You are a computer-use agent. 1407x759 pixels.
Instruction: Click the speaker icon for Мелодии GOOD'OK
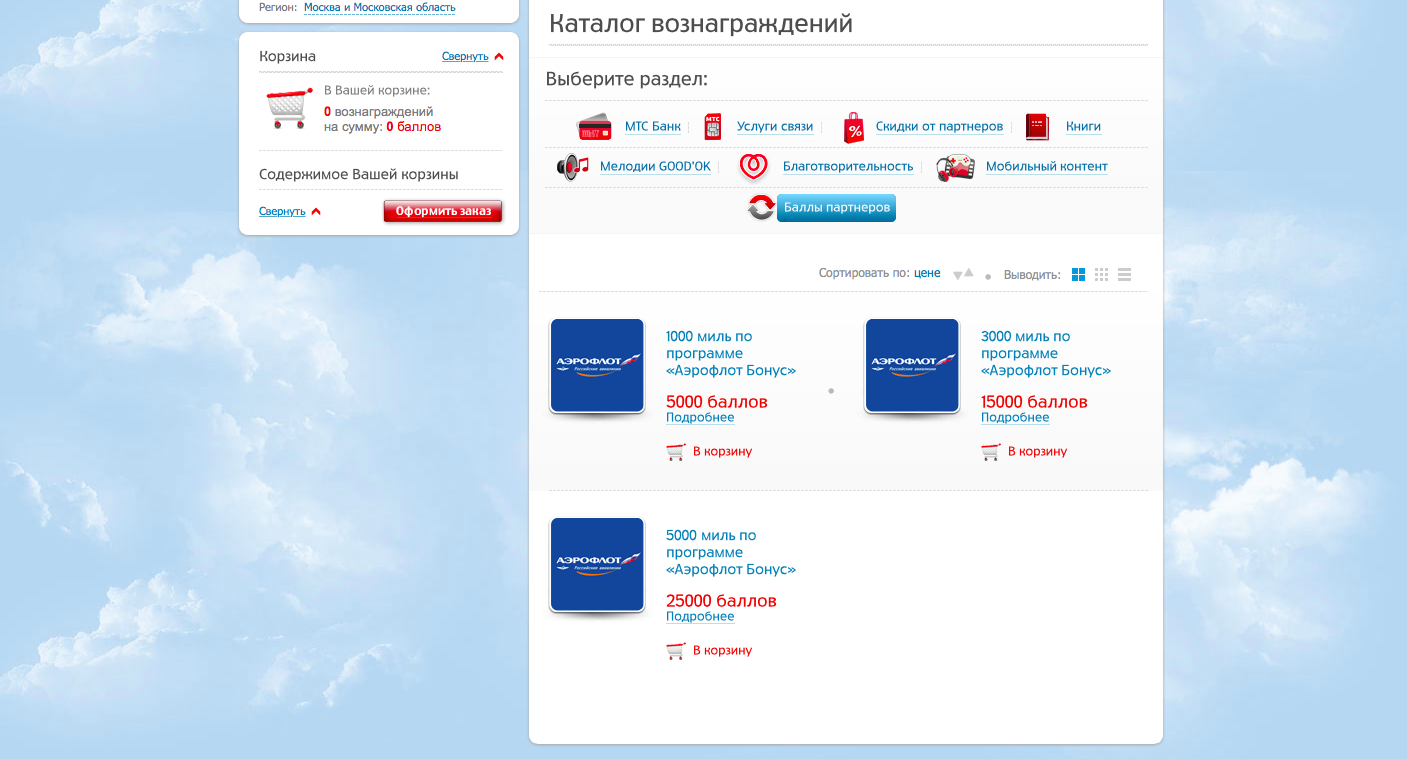click(x=573, y=167)
